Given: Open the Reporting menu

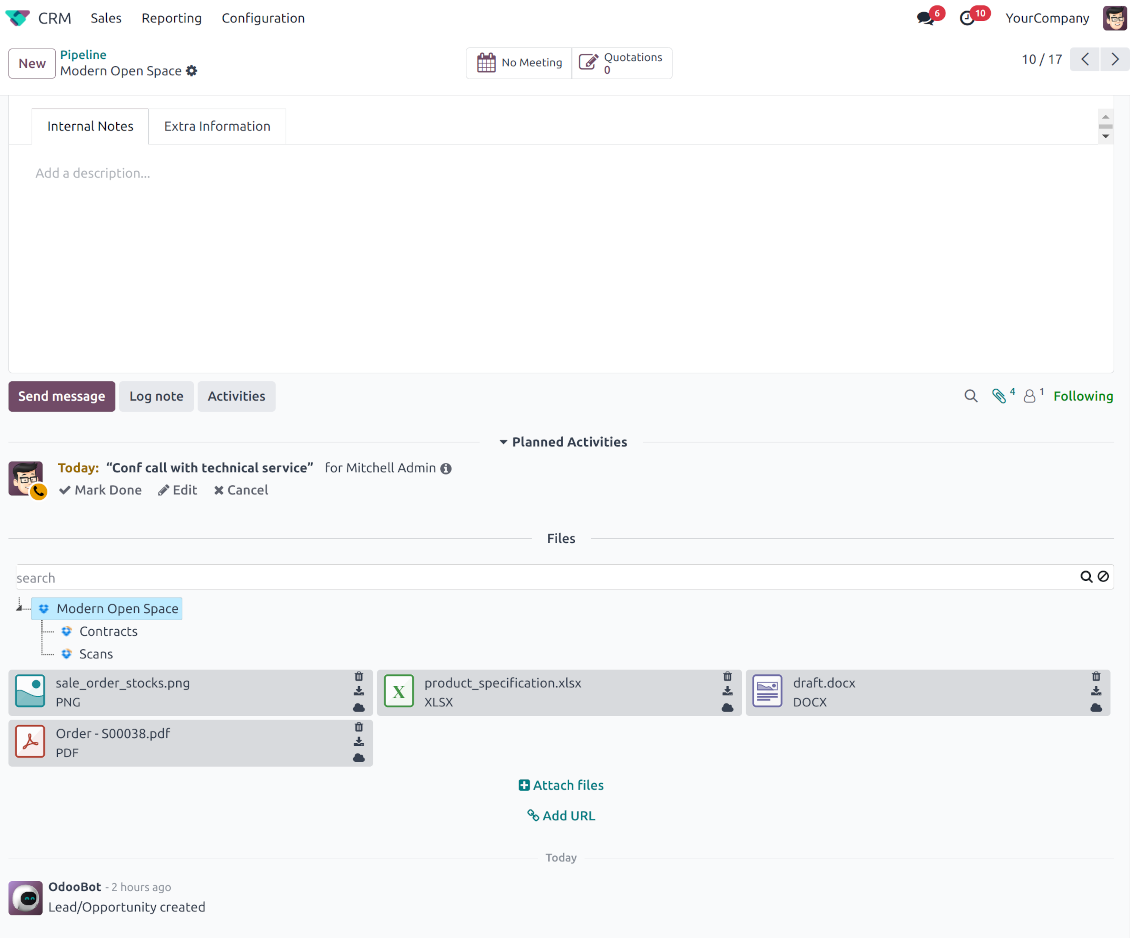Looking at the screenshot, I should coord(171,18).
